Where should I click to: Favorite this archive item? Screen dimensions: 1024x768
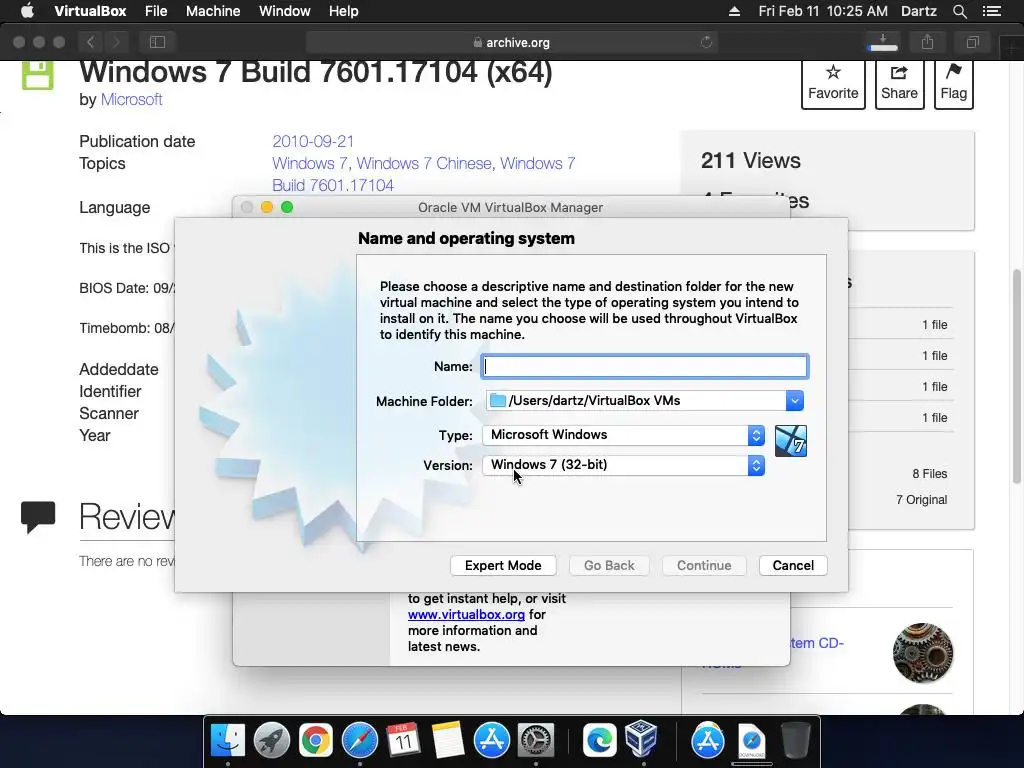click(833, 83)
